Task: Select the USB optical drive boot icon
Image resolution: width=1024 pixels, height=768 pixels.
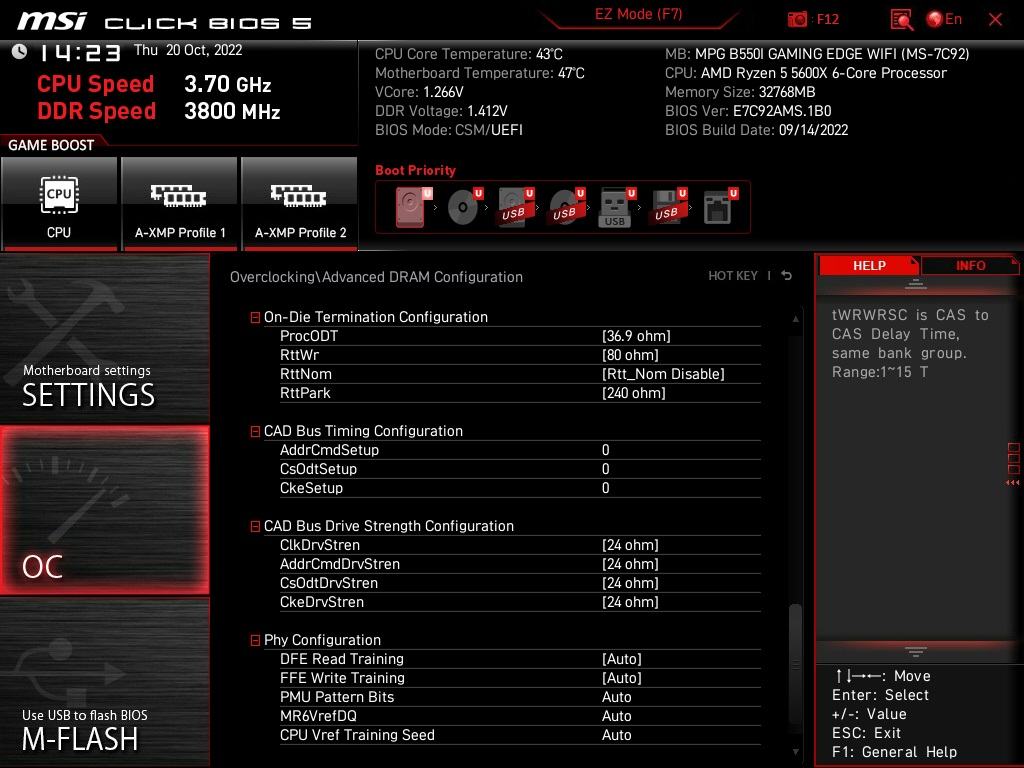Action: pos(567,207)
